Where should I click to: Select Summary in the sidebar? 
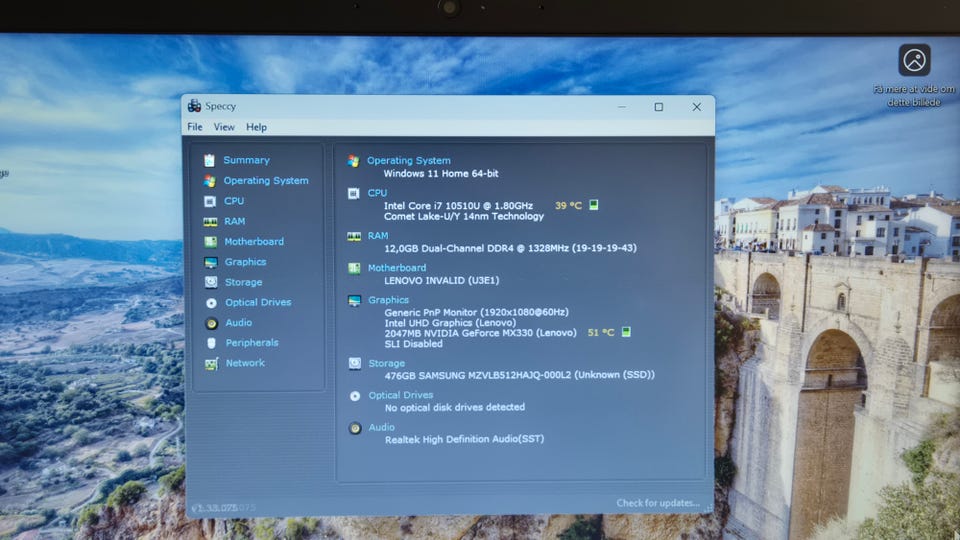coord(246,160)
